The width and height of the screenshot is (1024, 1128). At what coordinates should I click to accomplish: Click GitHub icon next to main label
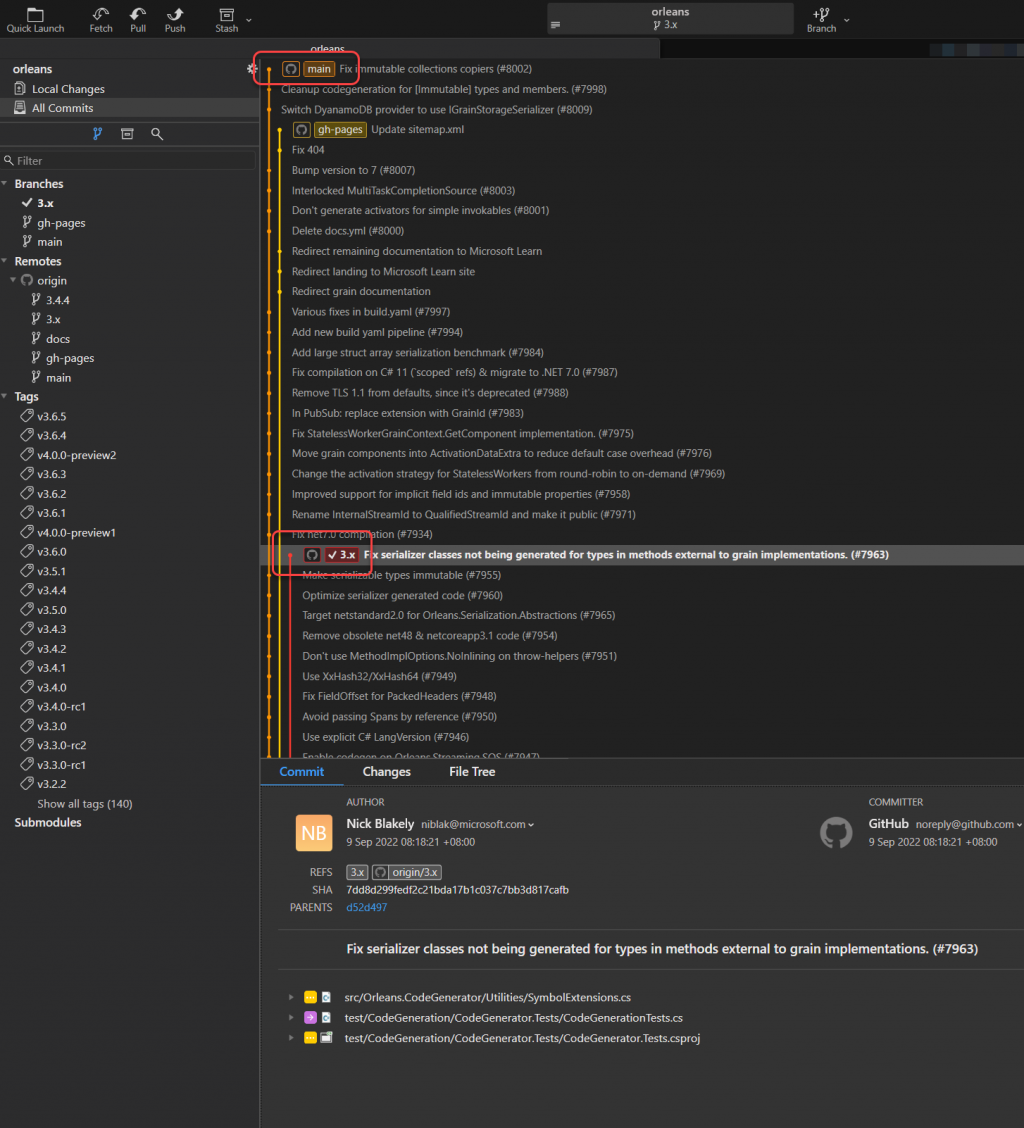click(291, 69)
